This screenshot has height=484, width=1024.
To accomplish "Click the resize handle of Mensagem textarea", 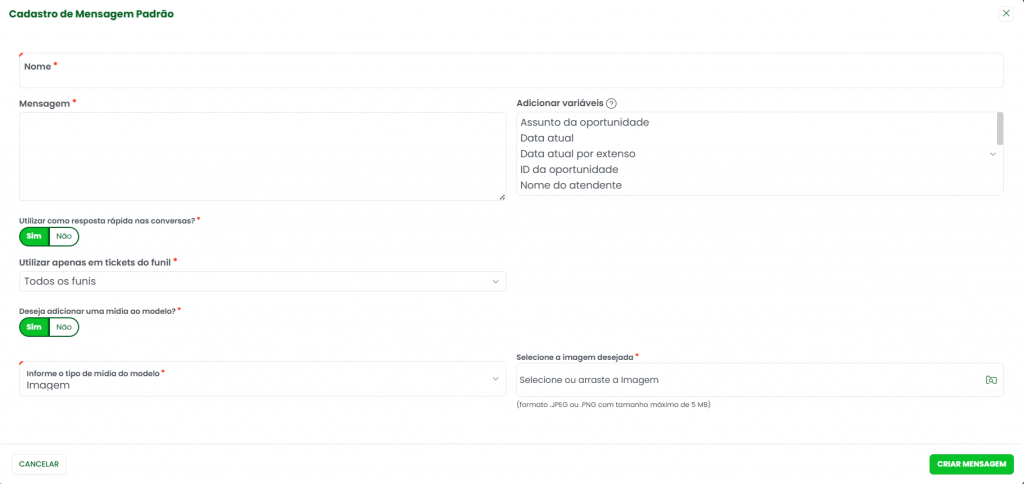I will point(502,196).
